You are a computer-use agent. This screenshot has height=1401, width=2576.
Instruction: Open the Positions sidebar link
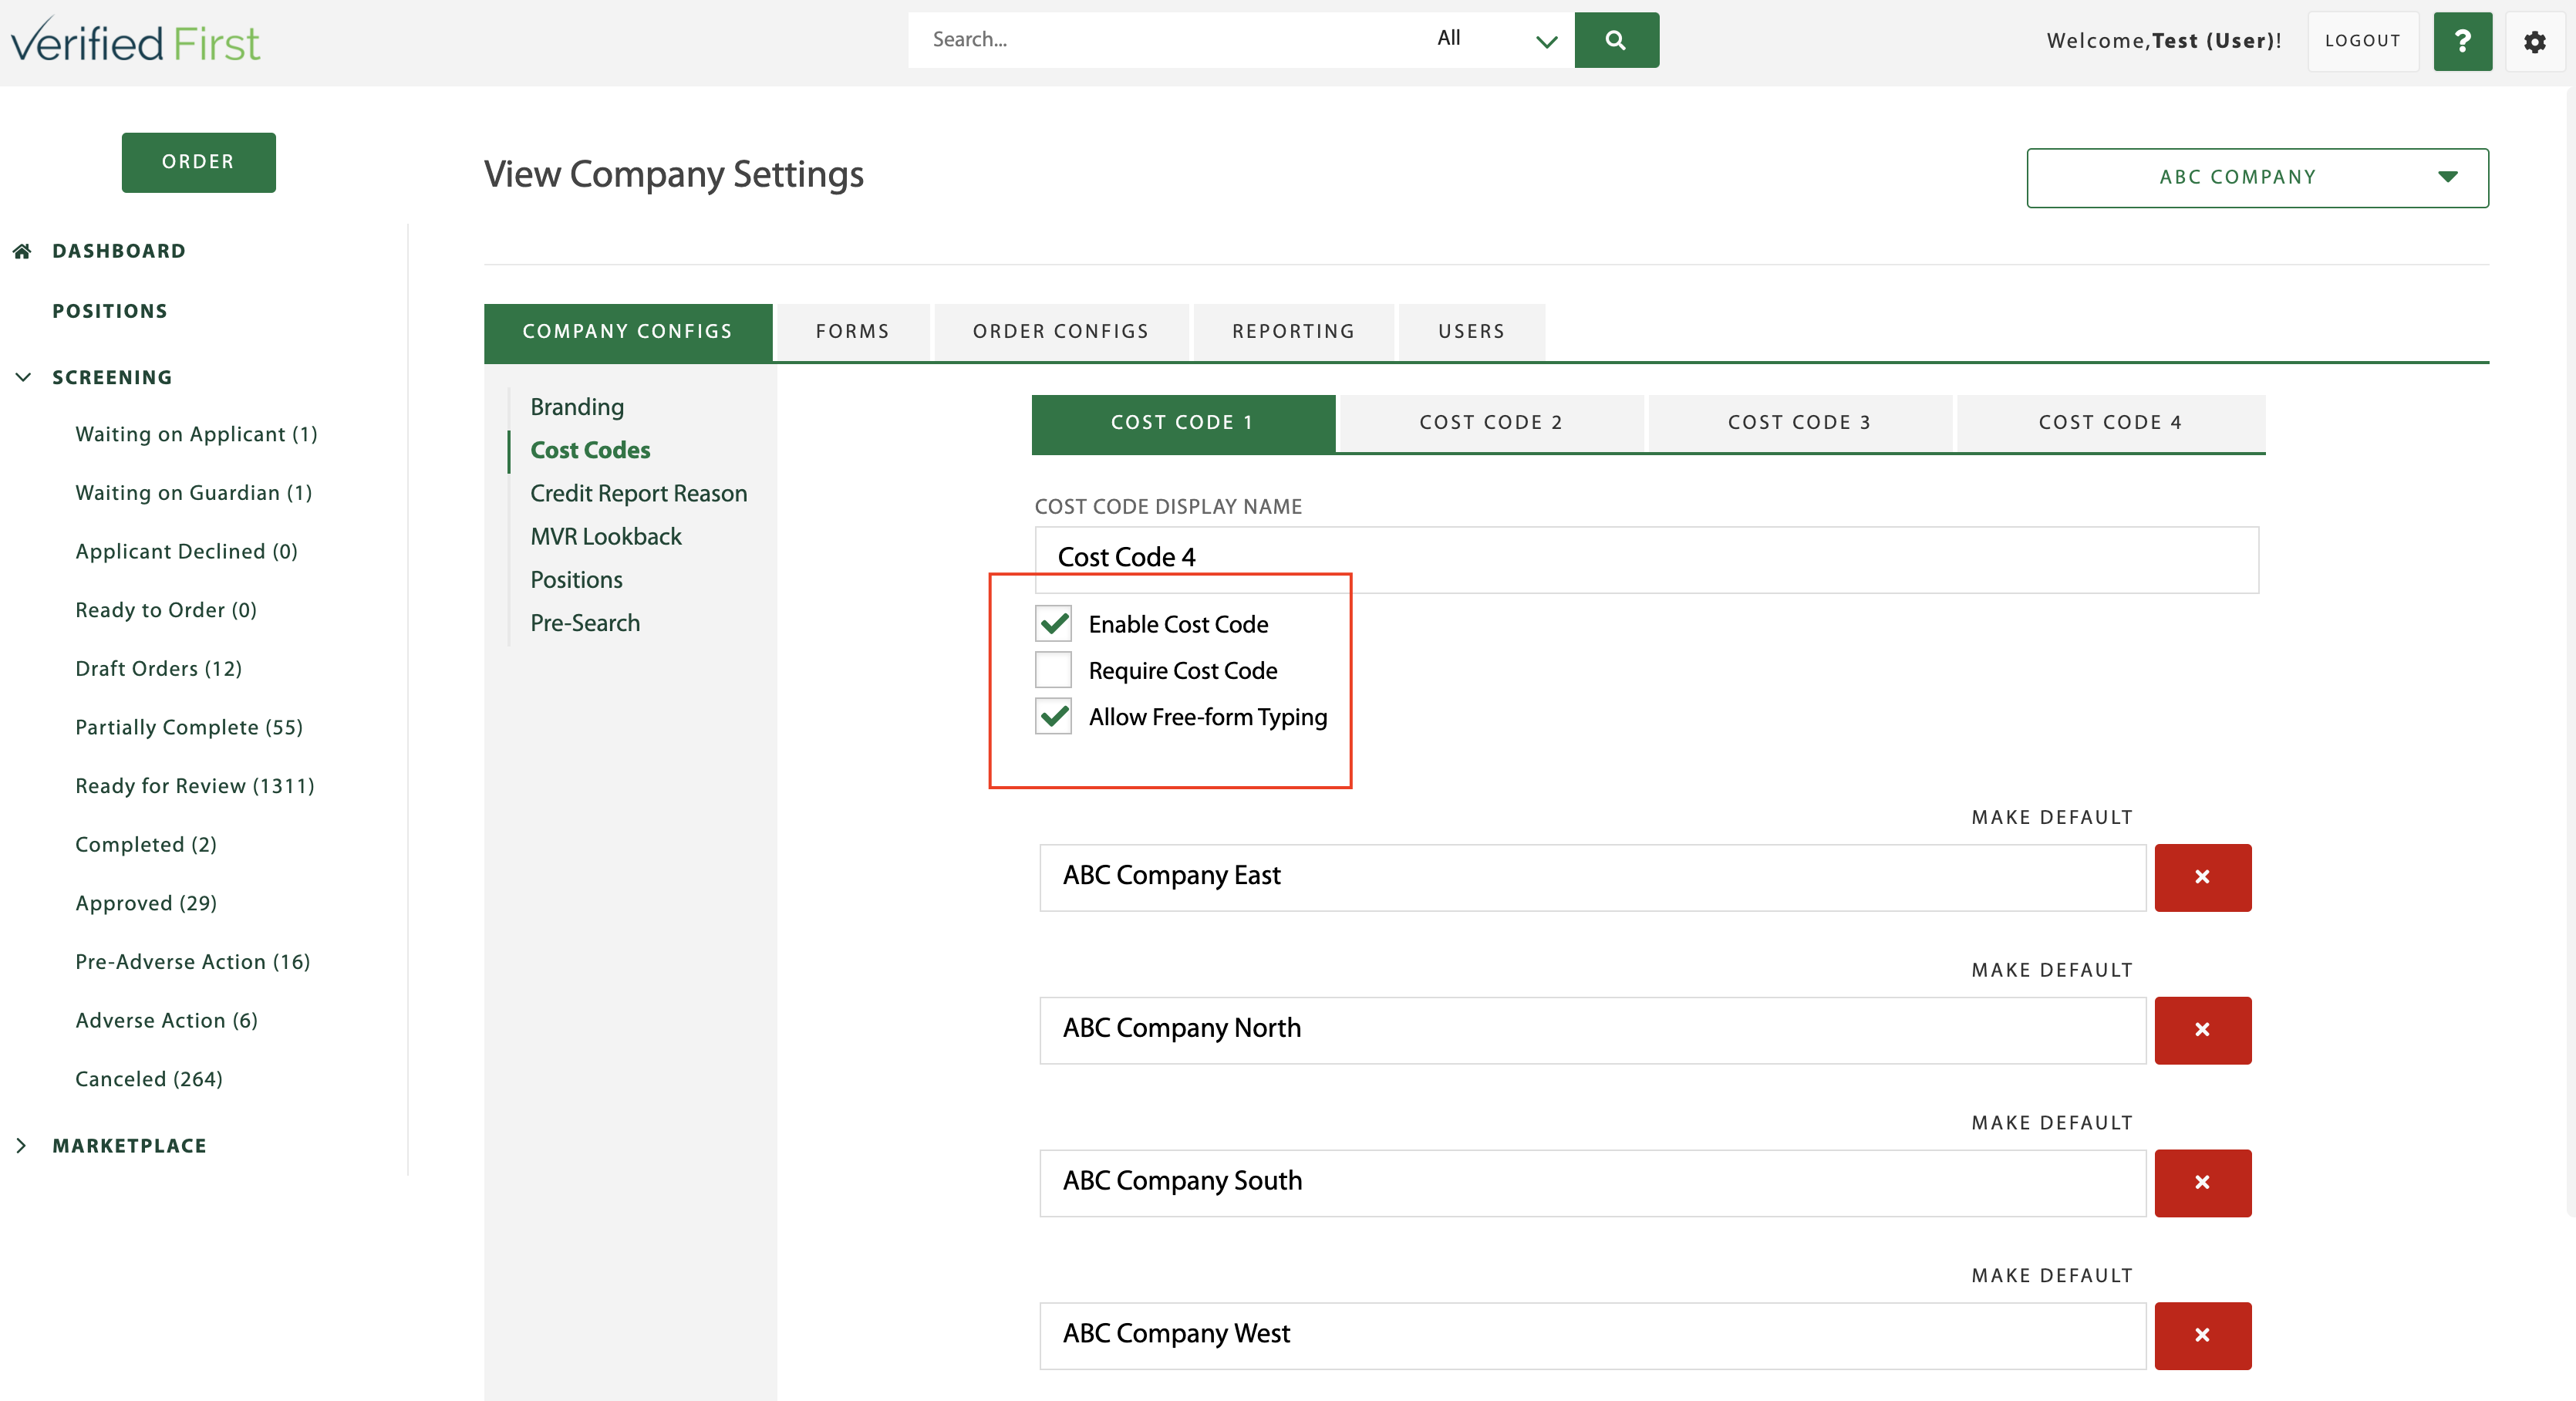coord(110,311)
